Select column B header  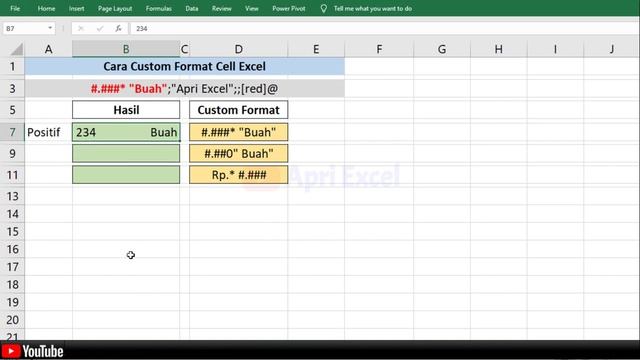pyautogui.click(x=126, y=49)
